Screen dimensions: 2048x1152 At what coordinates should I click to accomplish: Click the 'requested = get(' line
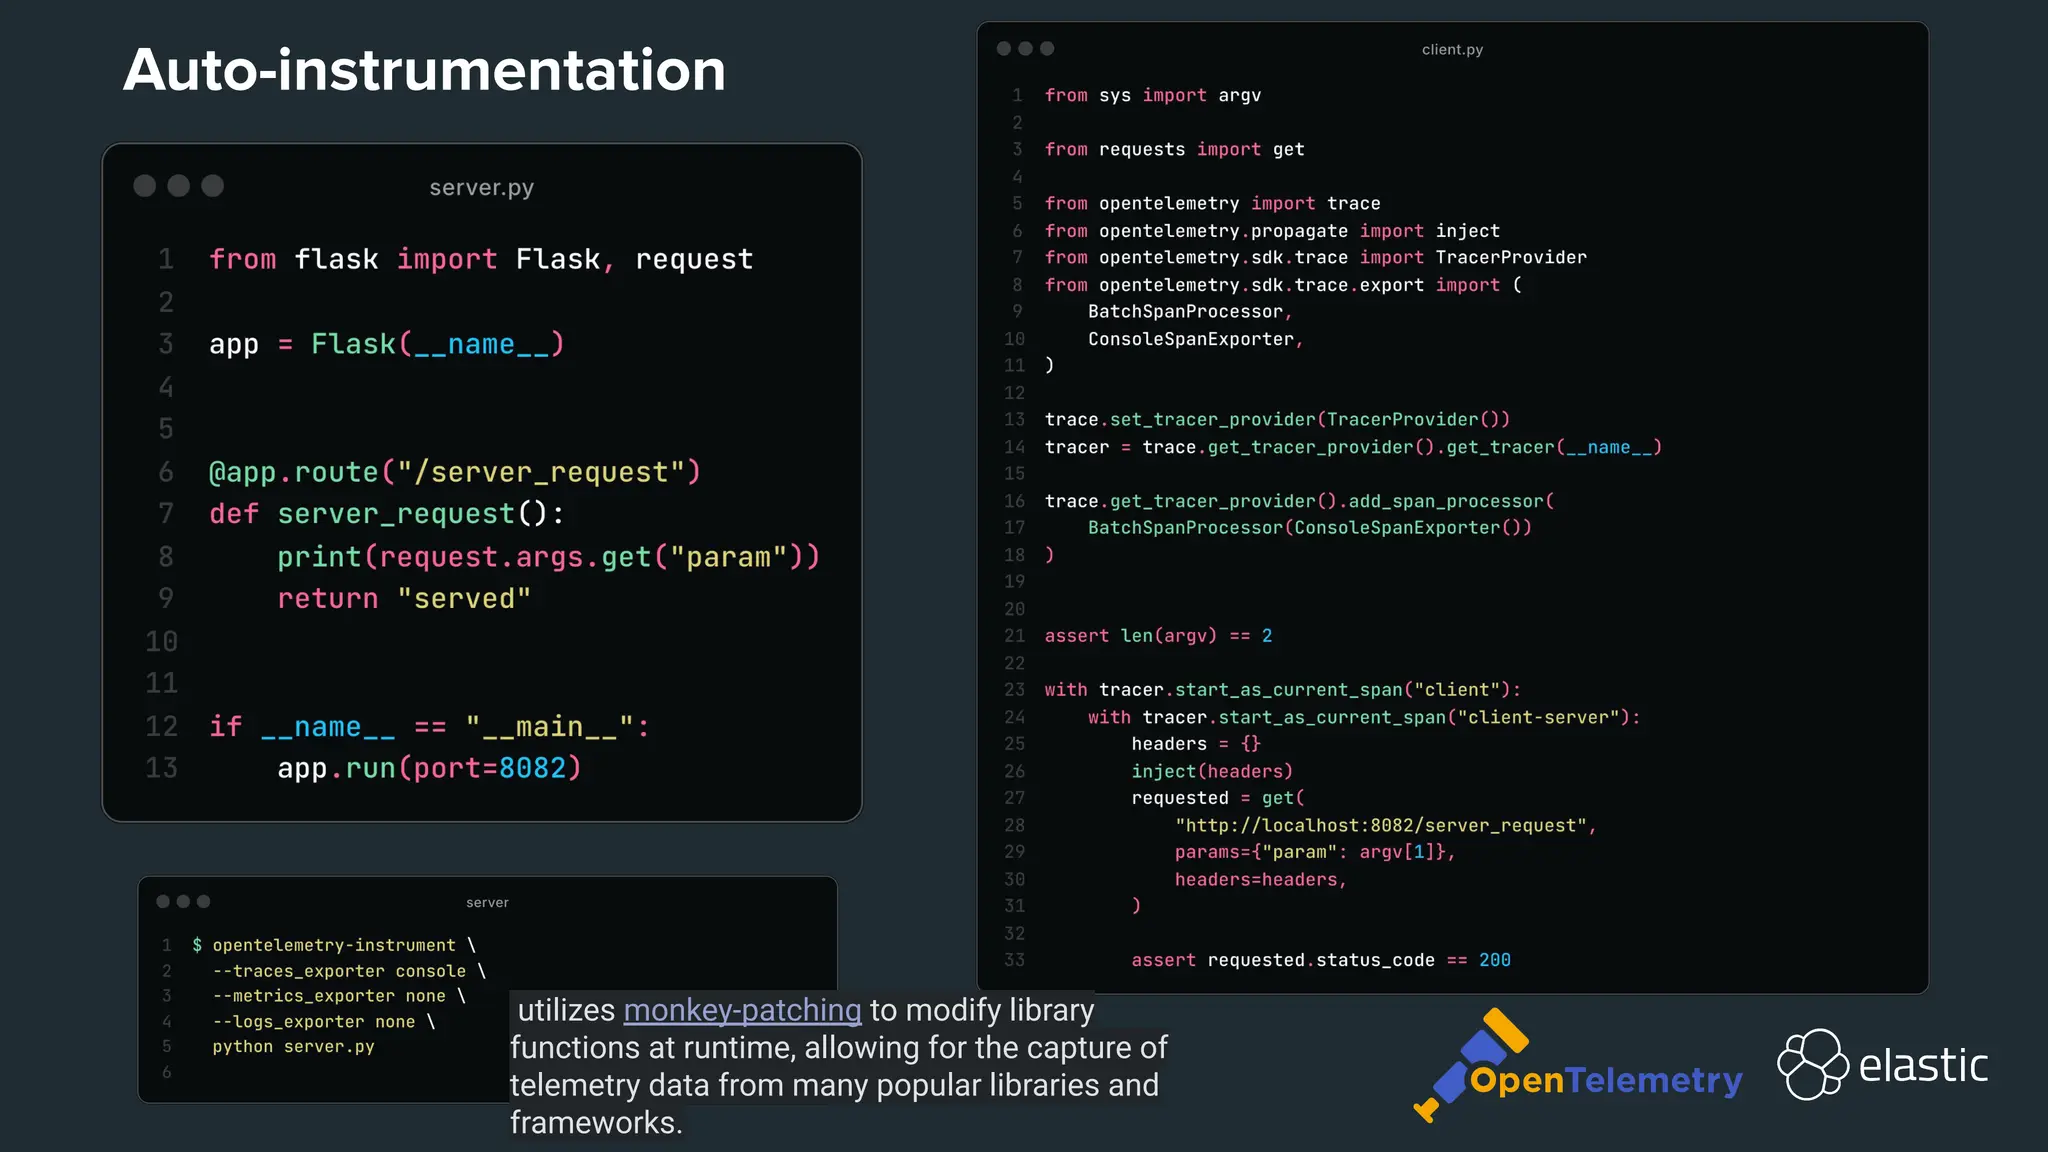[1218, 798]
